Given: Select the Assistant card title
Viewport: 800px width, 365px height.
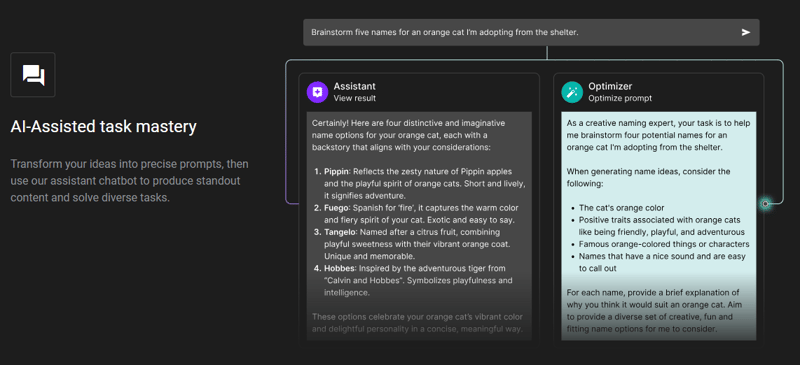Looking at the screenshot, I should click(355, 86).
